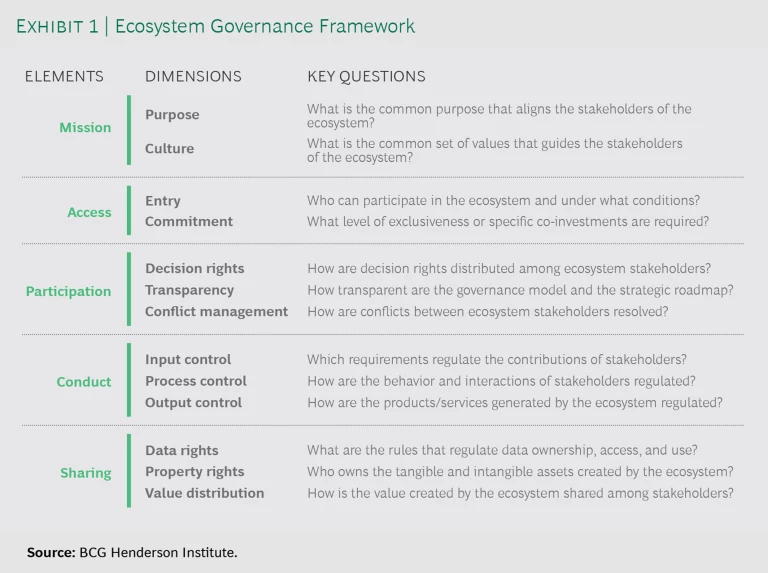Screen dimensions: 768x573
Task: Select the Mission element label
Action: point(85,128)
